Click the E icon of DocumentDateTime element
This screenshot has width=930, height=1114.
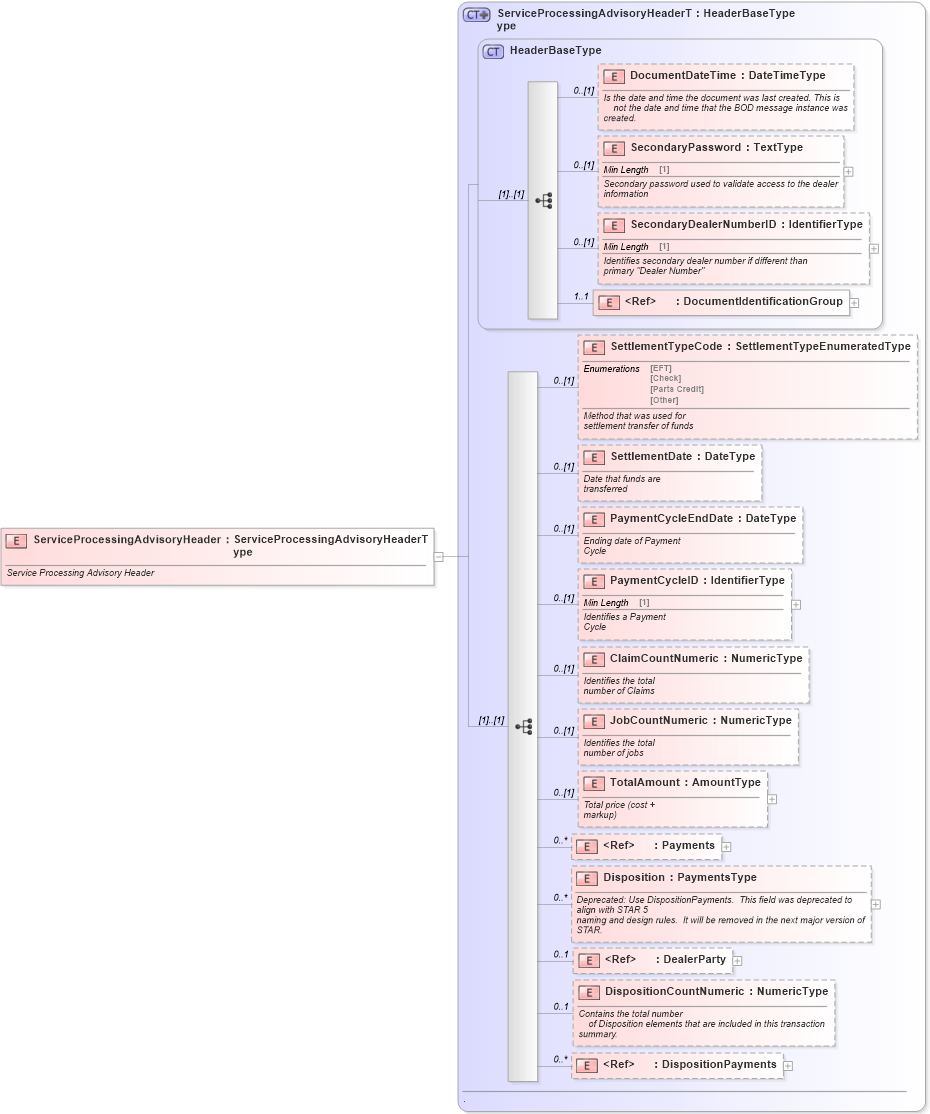click(612, 76)
